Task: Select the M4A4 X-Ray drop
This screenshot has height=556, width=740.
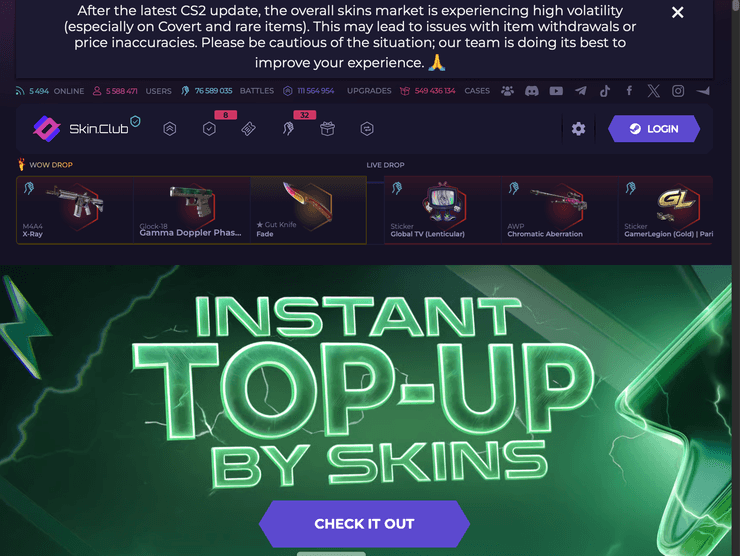Action: tap(75, 210)
